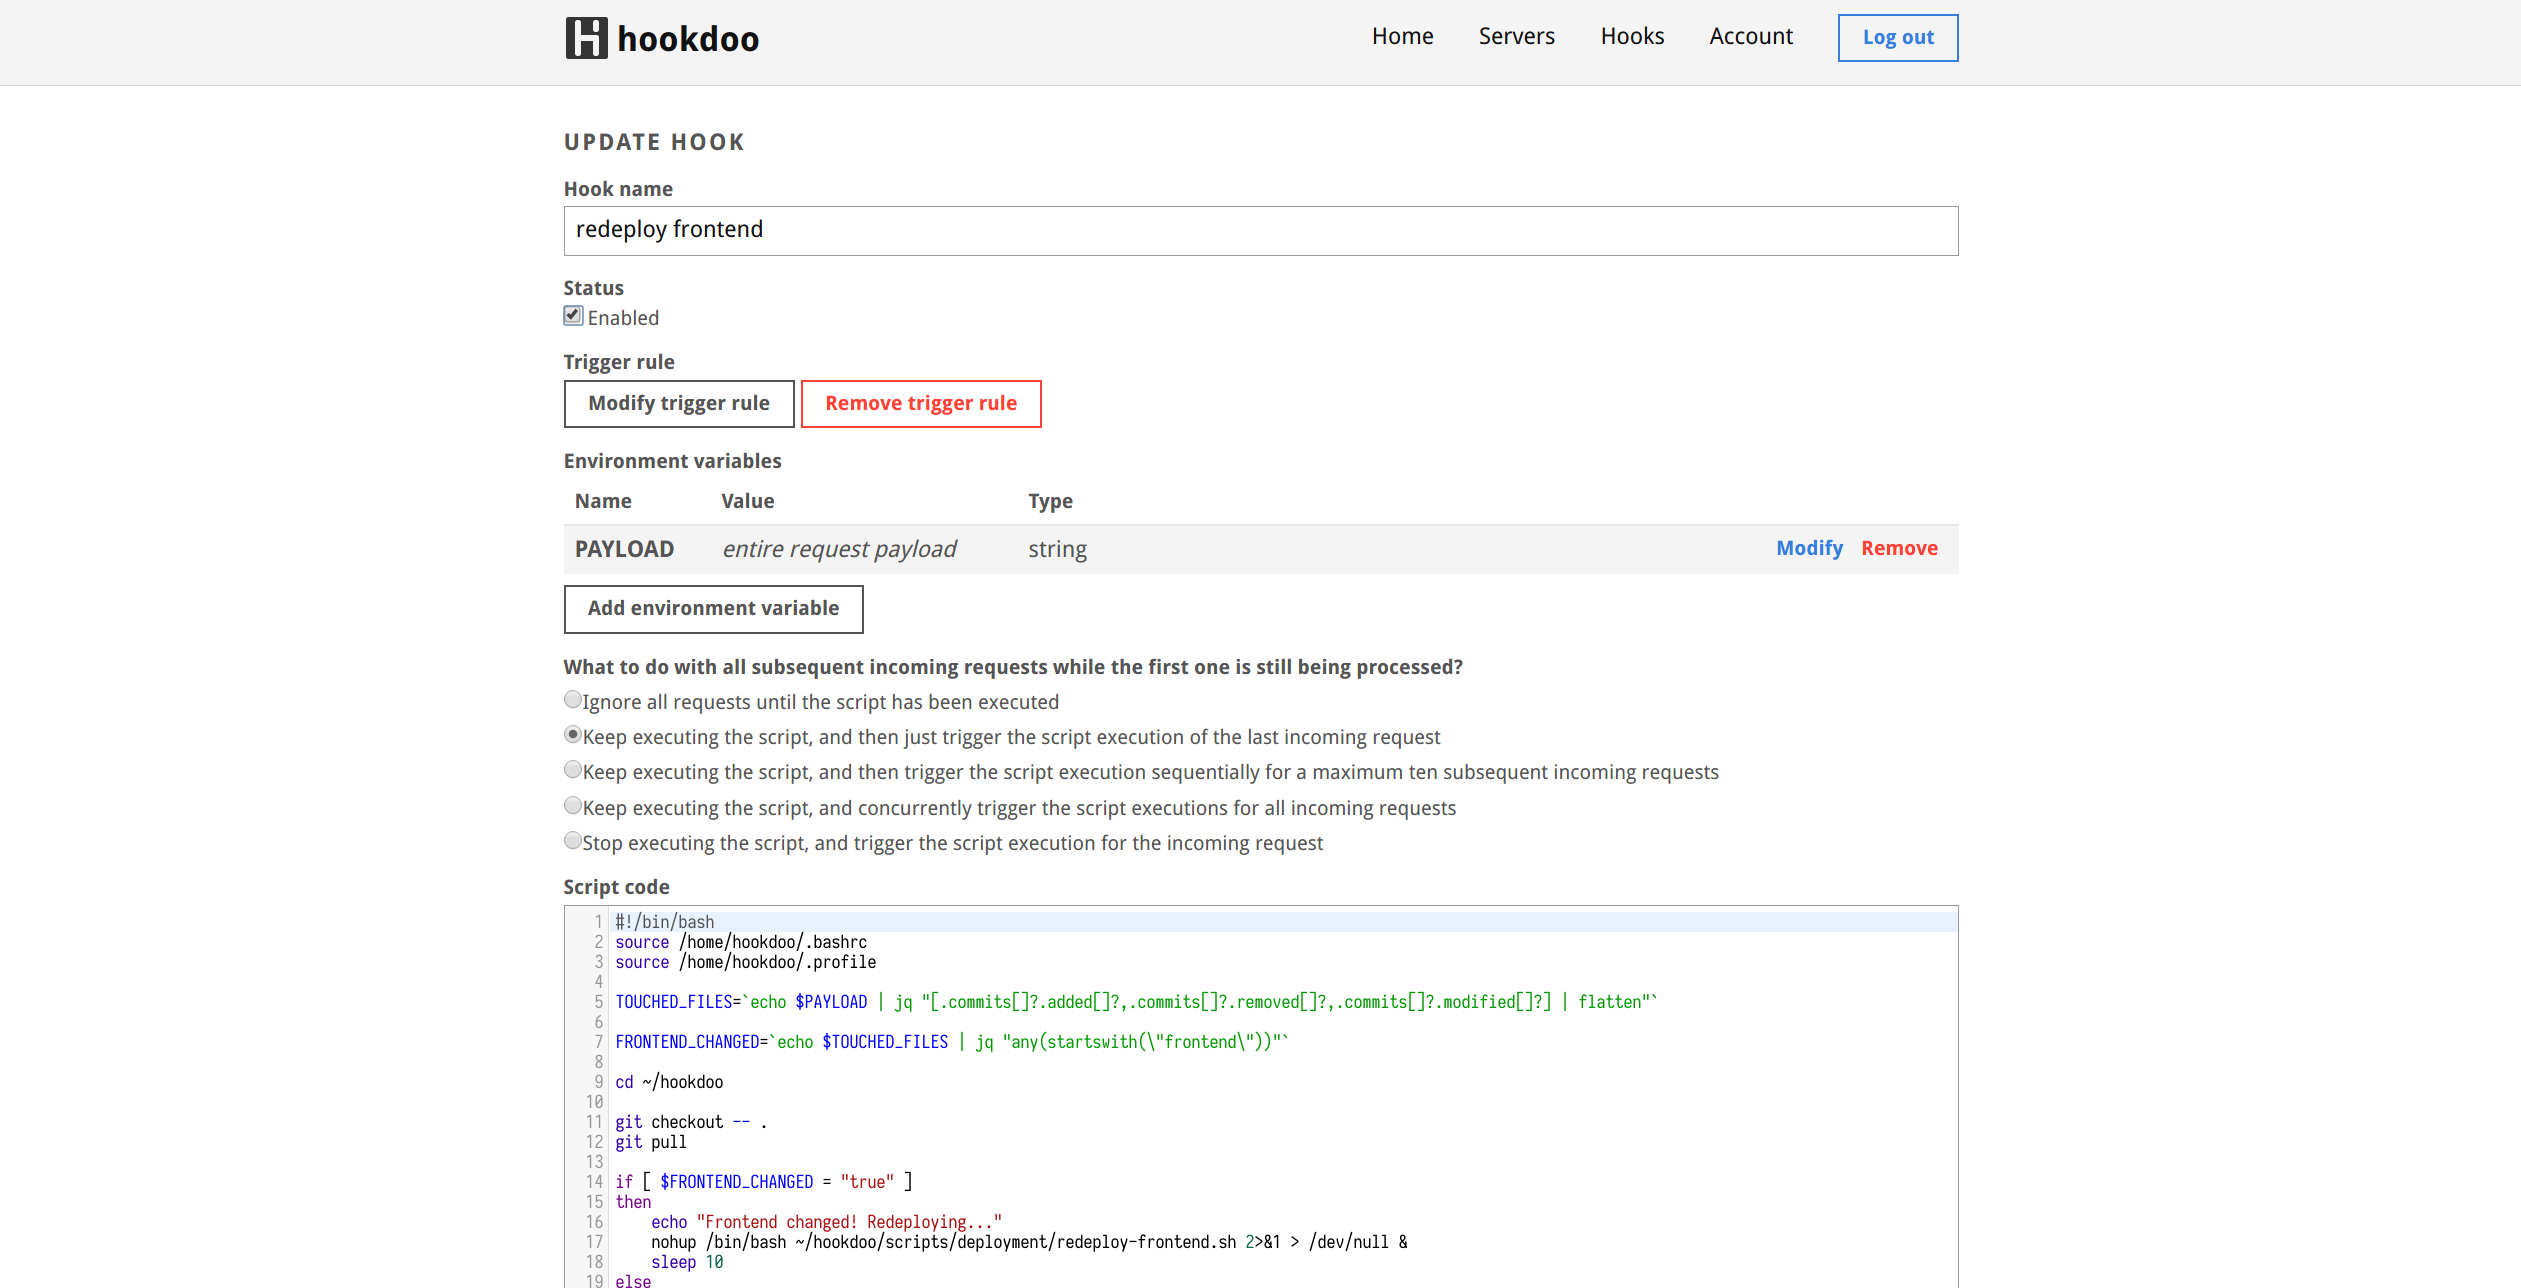
Task: Remove the PAYLOAD environment variable
Action: 1898,549
